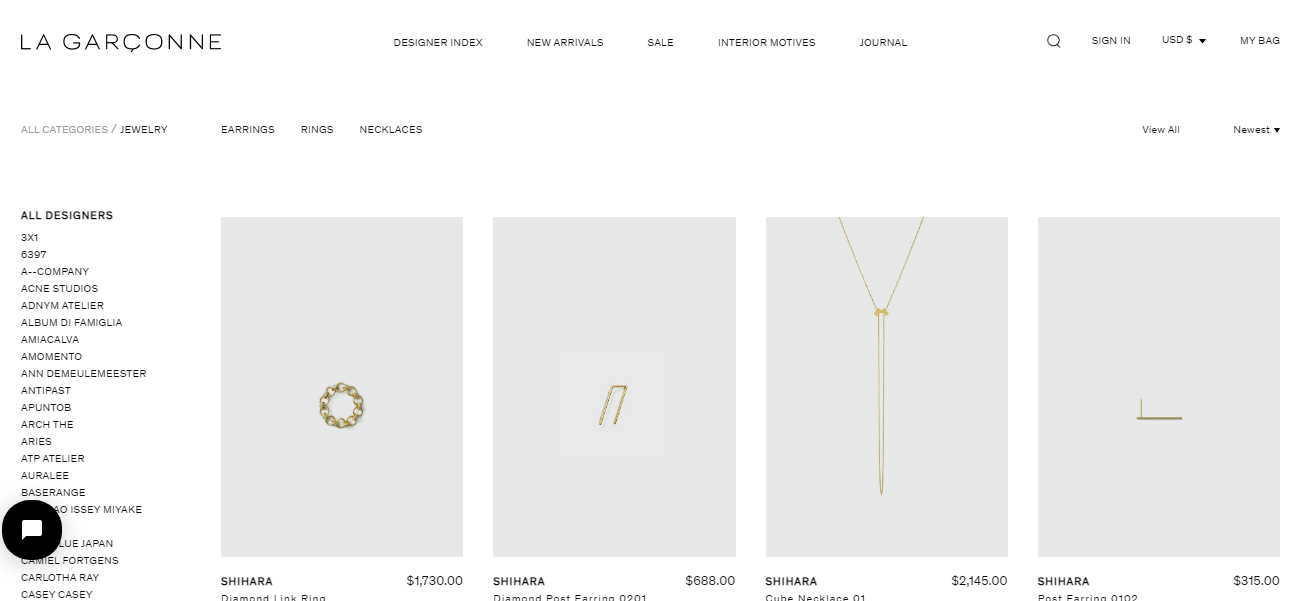Filter jewelry by Necklaces

pyautogui.click(x=391, y=130)
